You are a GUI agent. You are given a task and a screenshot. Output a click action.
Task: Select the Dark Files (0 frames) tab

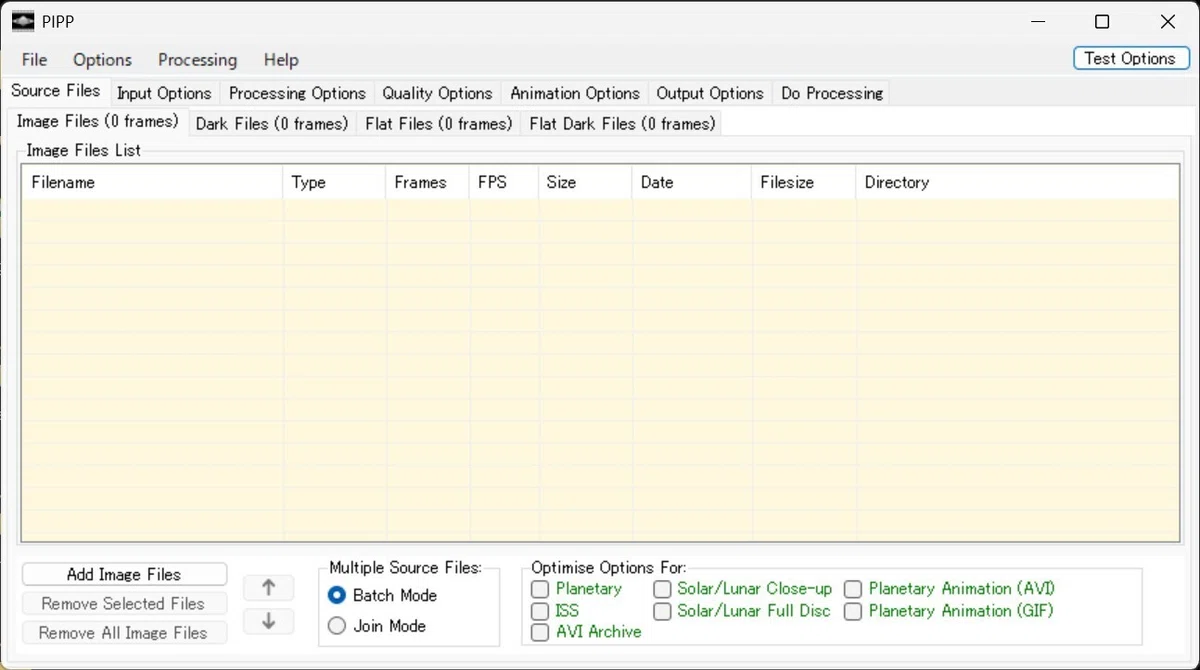(272, 124)
